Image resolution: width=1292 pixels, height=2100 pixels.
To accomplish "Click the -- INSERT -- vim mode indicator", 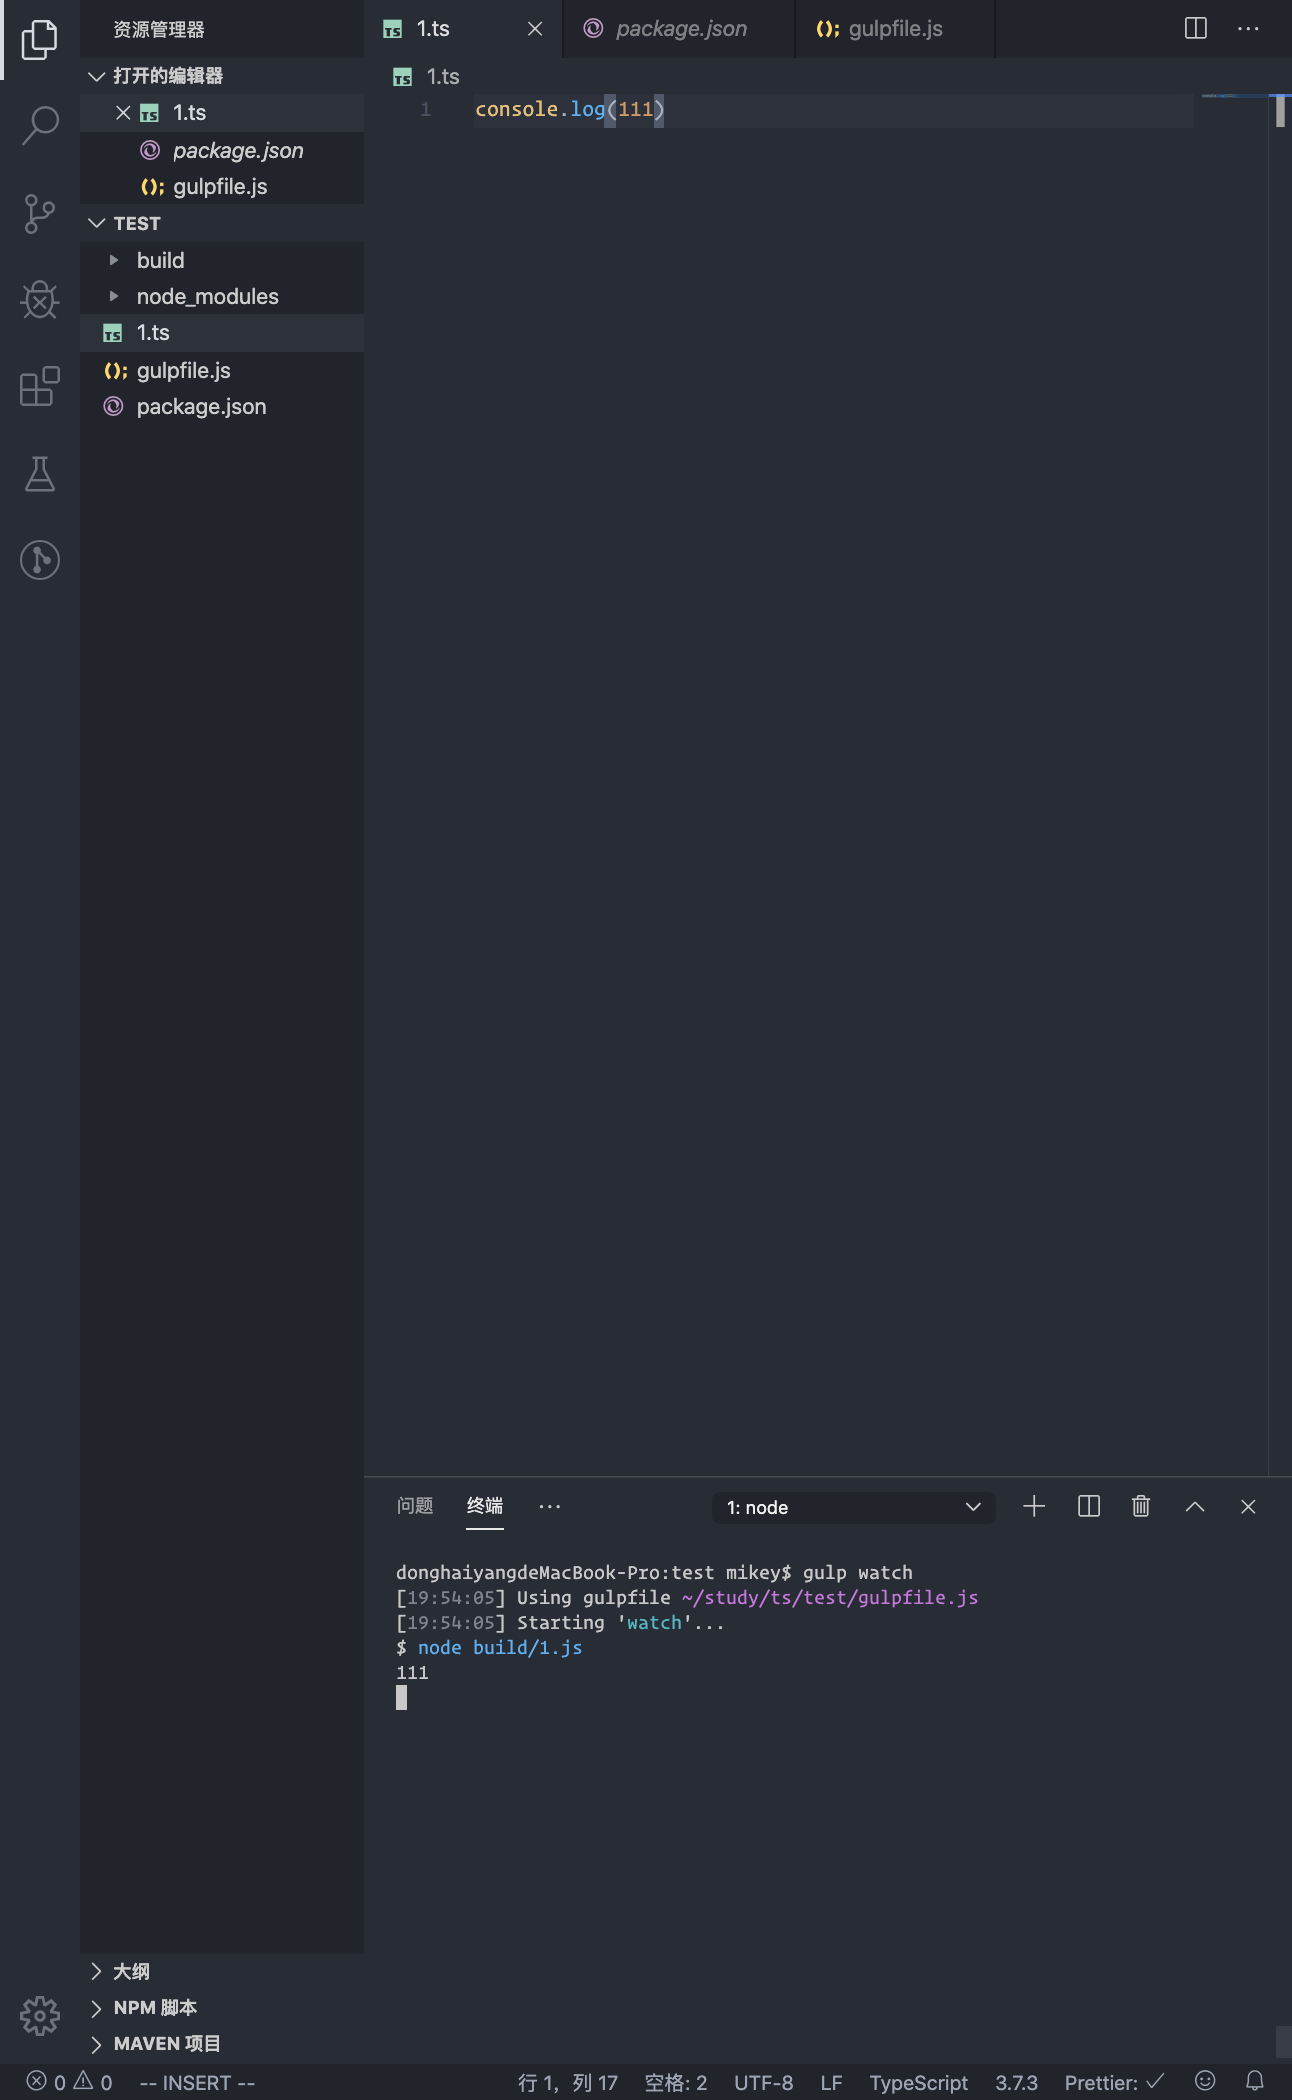I will click(x=197, y=2082).
